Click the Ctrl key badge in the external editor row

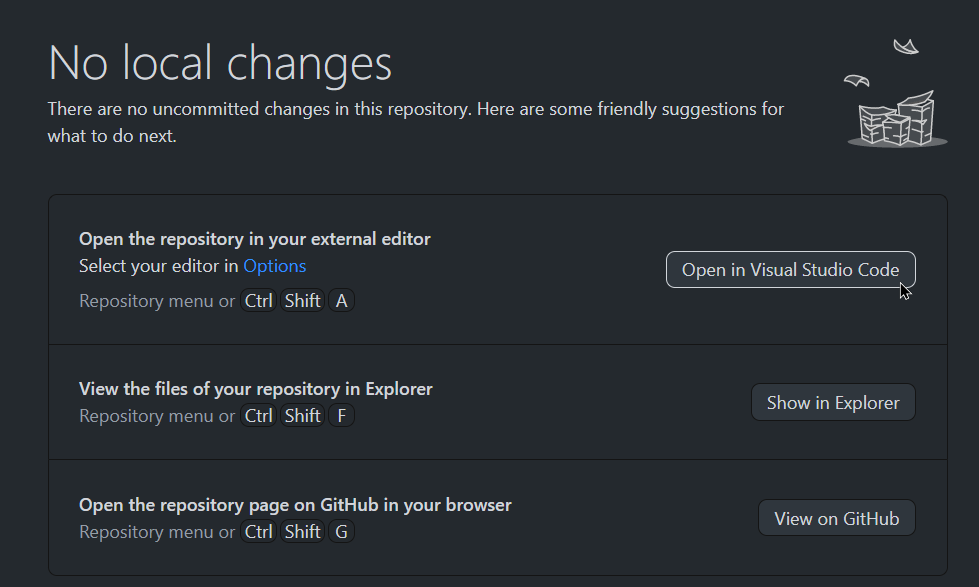259,300
